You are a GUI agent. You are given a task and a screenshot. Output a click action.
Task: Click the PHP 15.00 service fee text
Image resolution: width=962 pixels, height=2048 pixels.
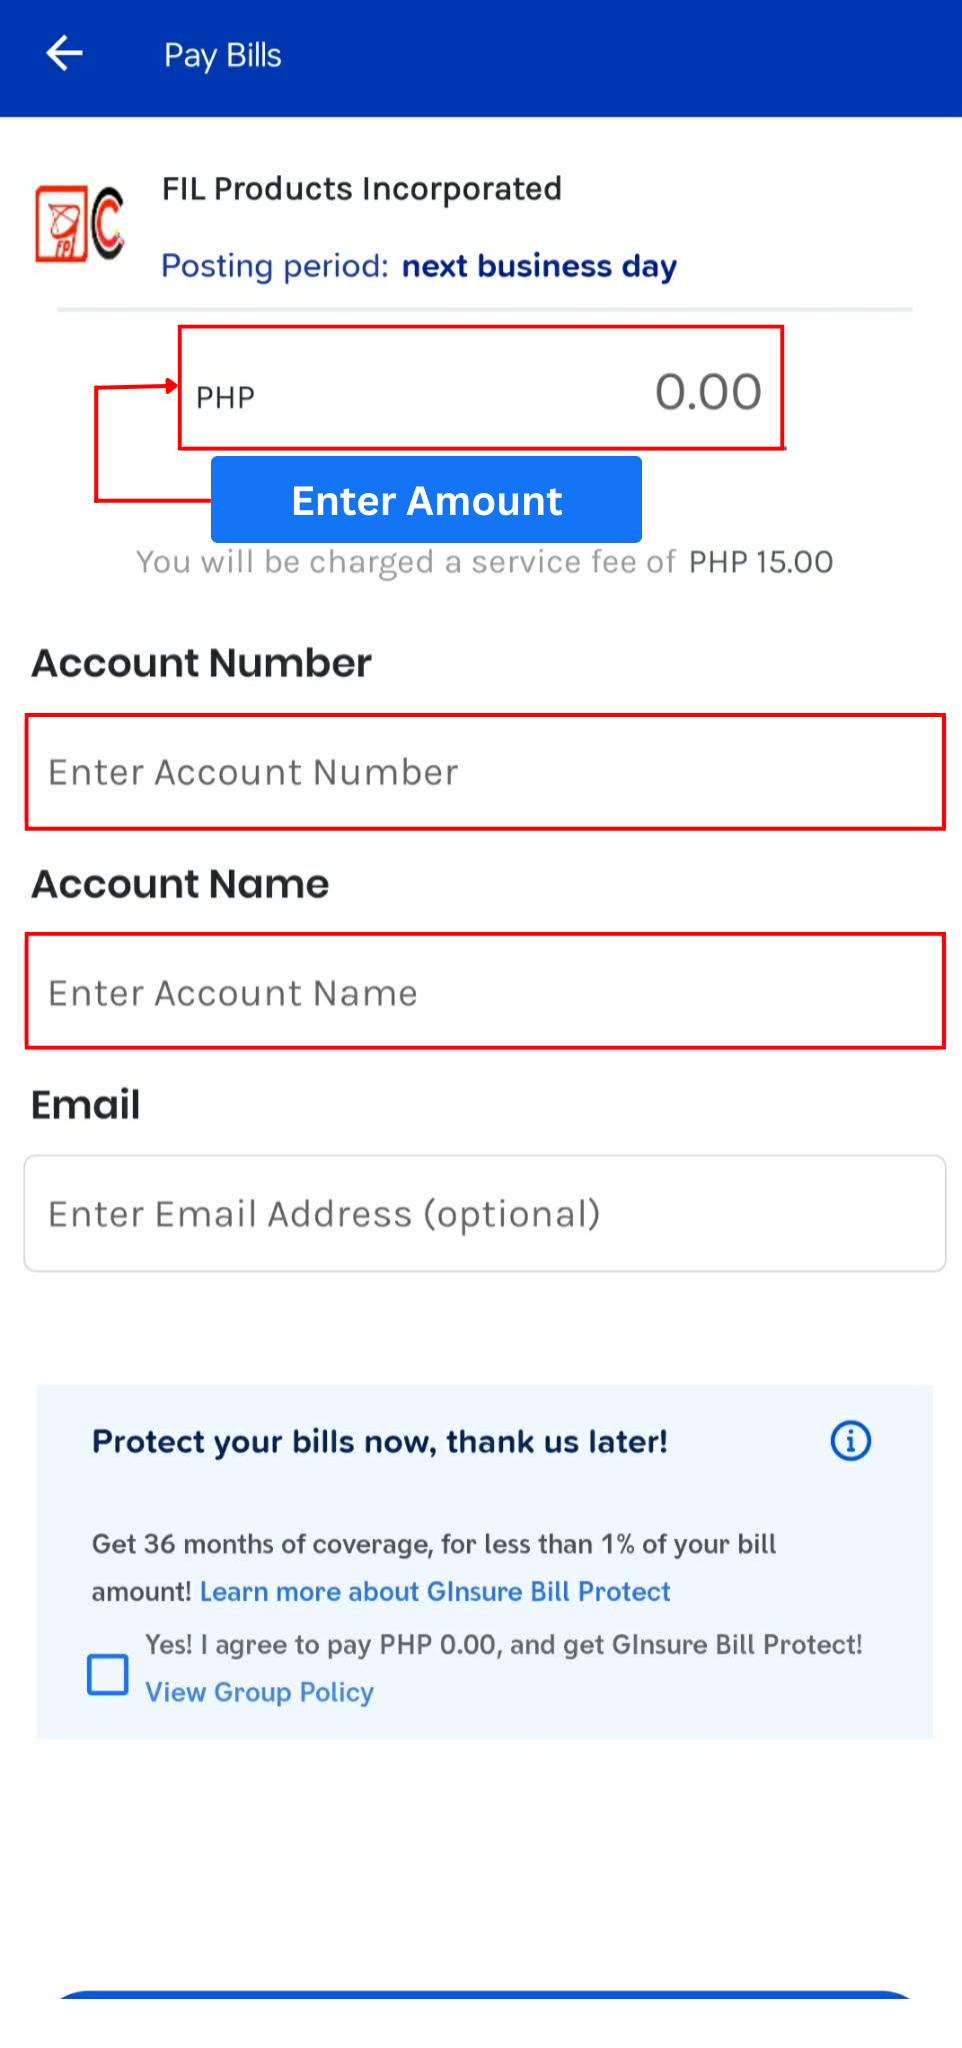pyautogui.click(x=760, y=562)
